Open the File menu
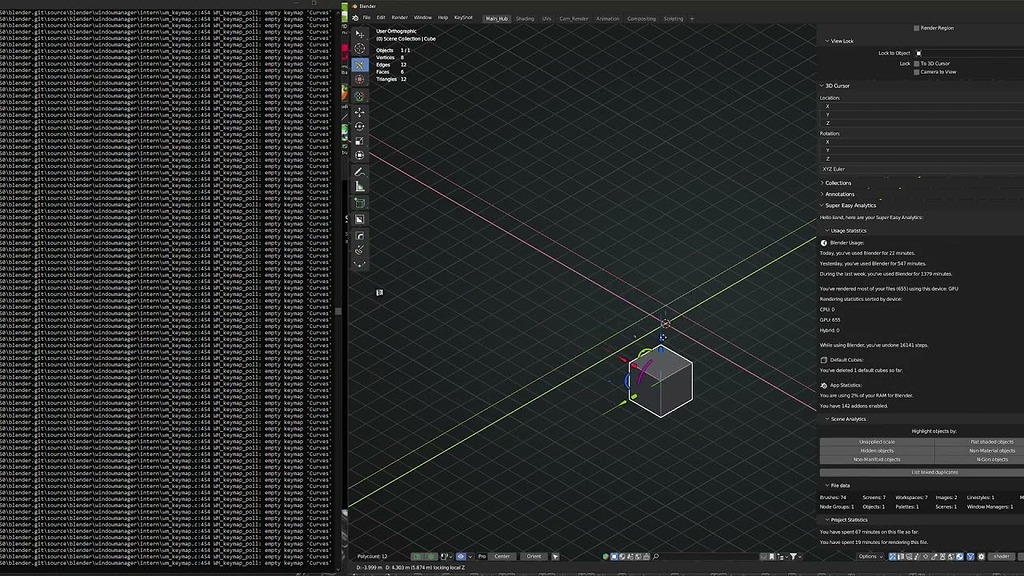This screenshot has height=576, width=1024. click(x=366, y=18)
